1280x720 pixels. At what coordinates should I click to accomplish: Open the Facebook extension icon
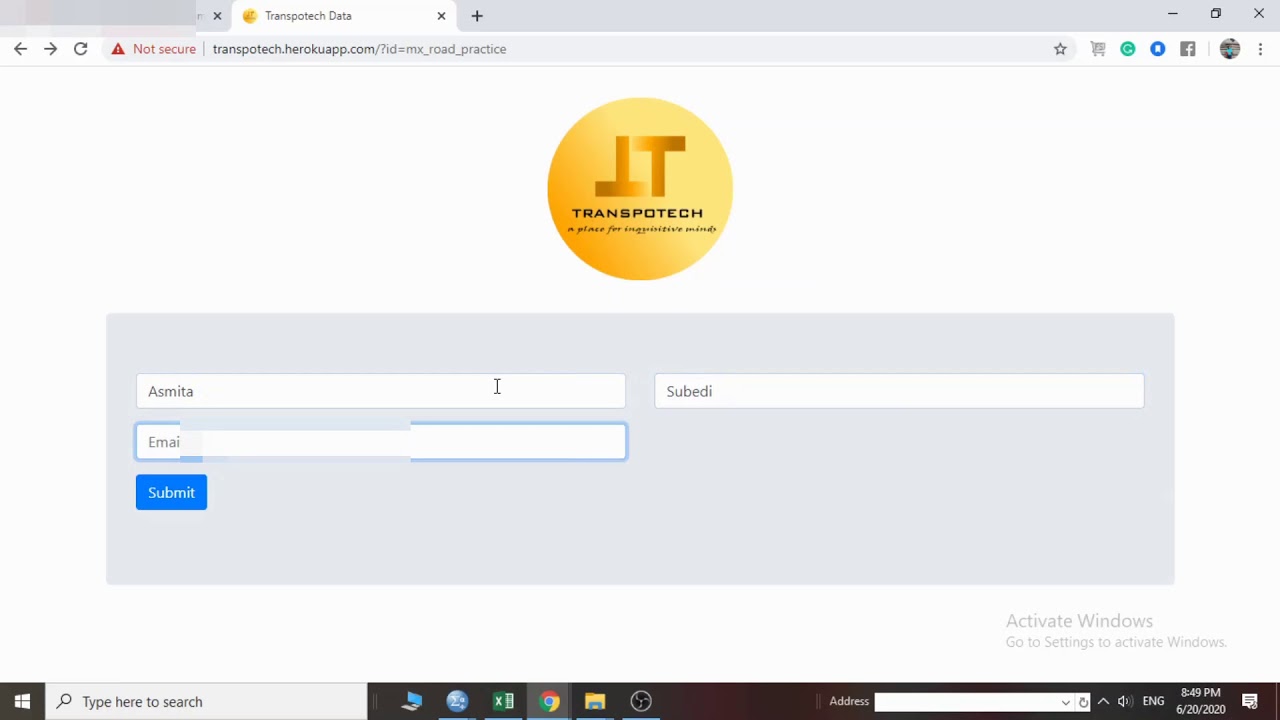1188,49
